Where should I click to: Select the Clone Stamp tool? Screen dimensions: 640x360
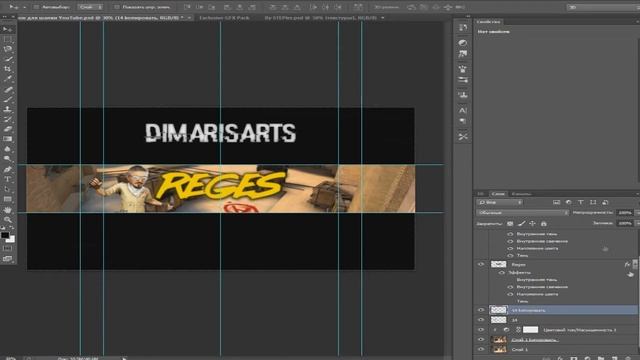tap(8, 109)
